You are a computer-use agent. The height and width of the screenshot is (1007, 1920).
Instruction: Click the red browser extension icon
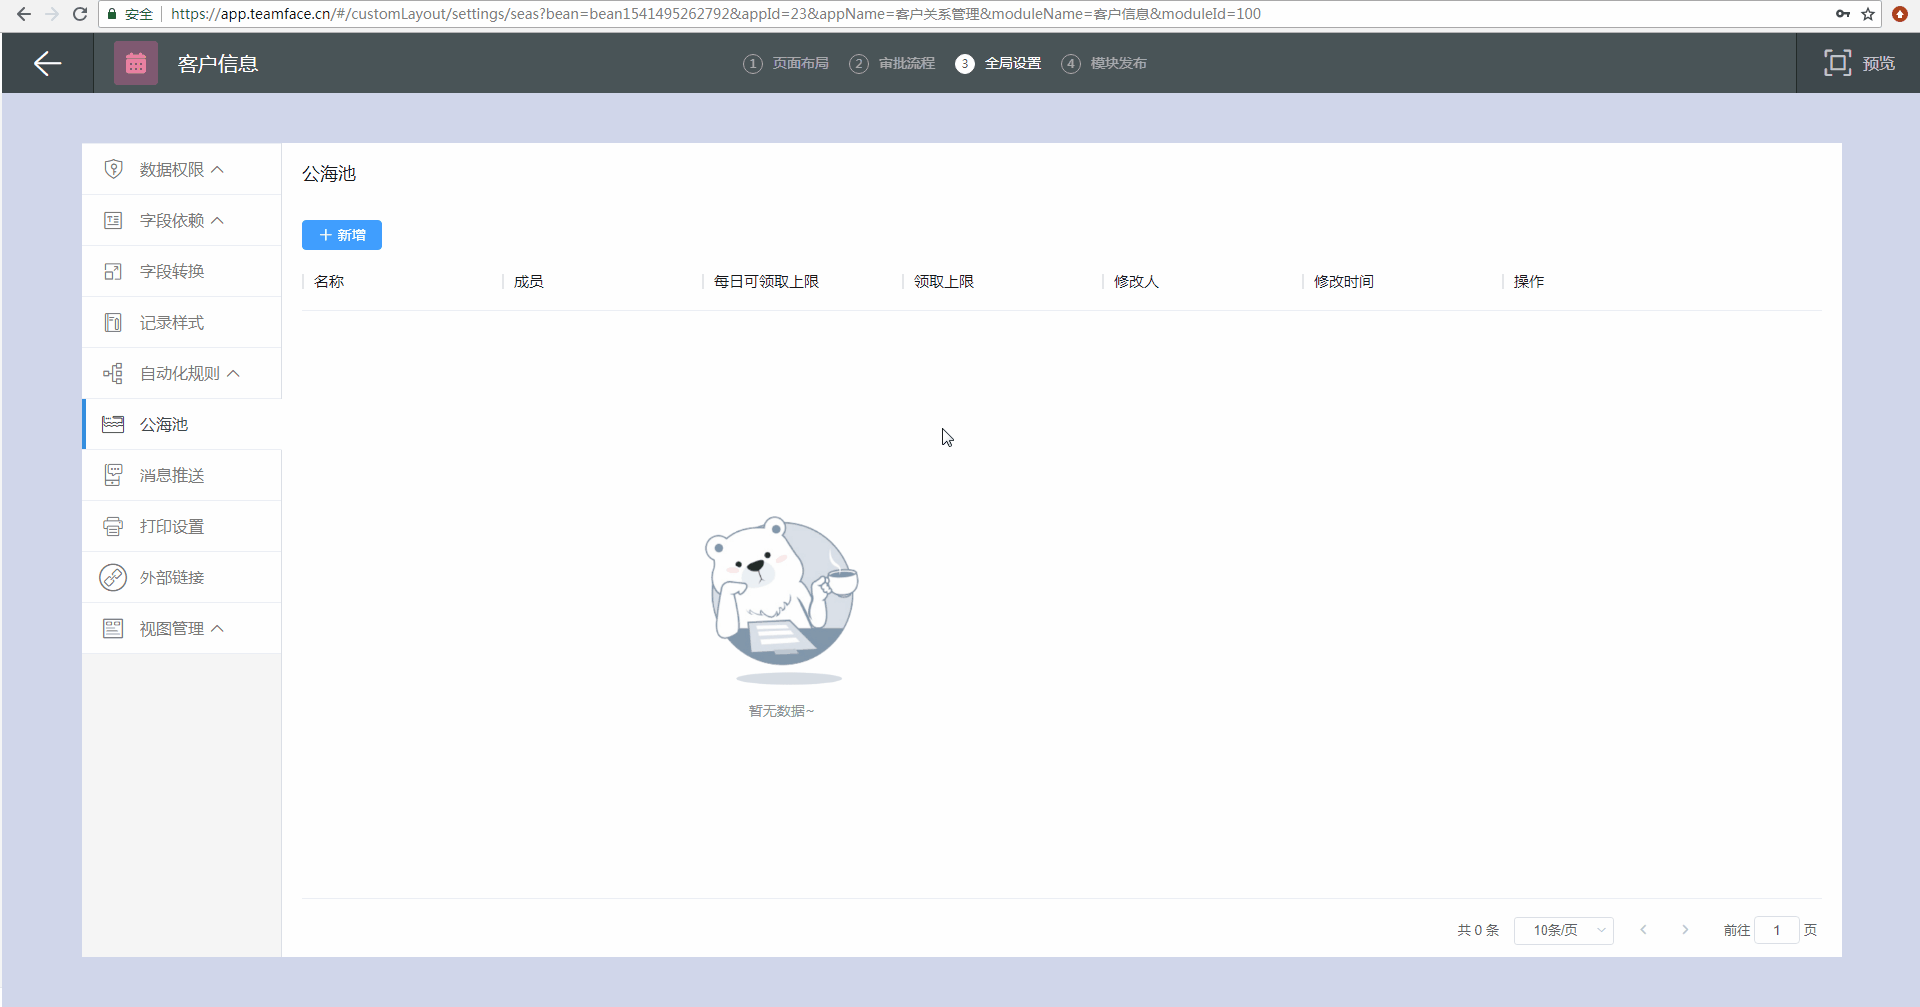coord(1900,14)
